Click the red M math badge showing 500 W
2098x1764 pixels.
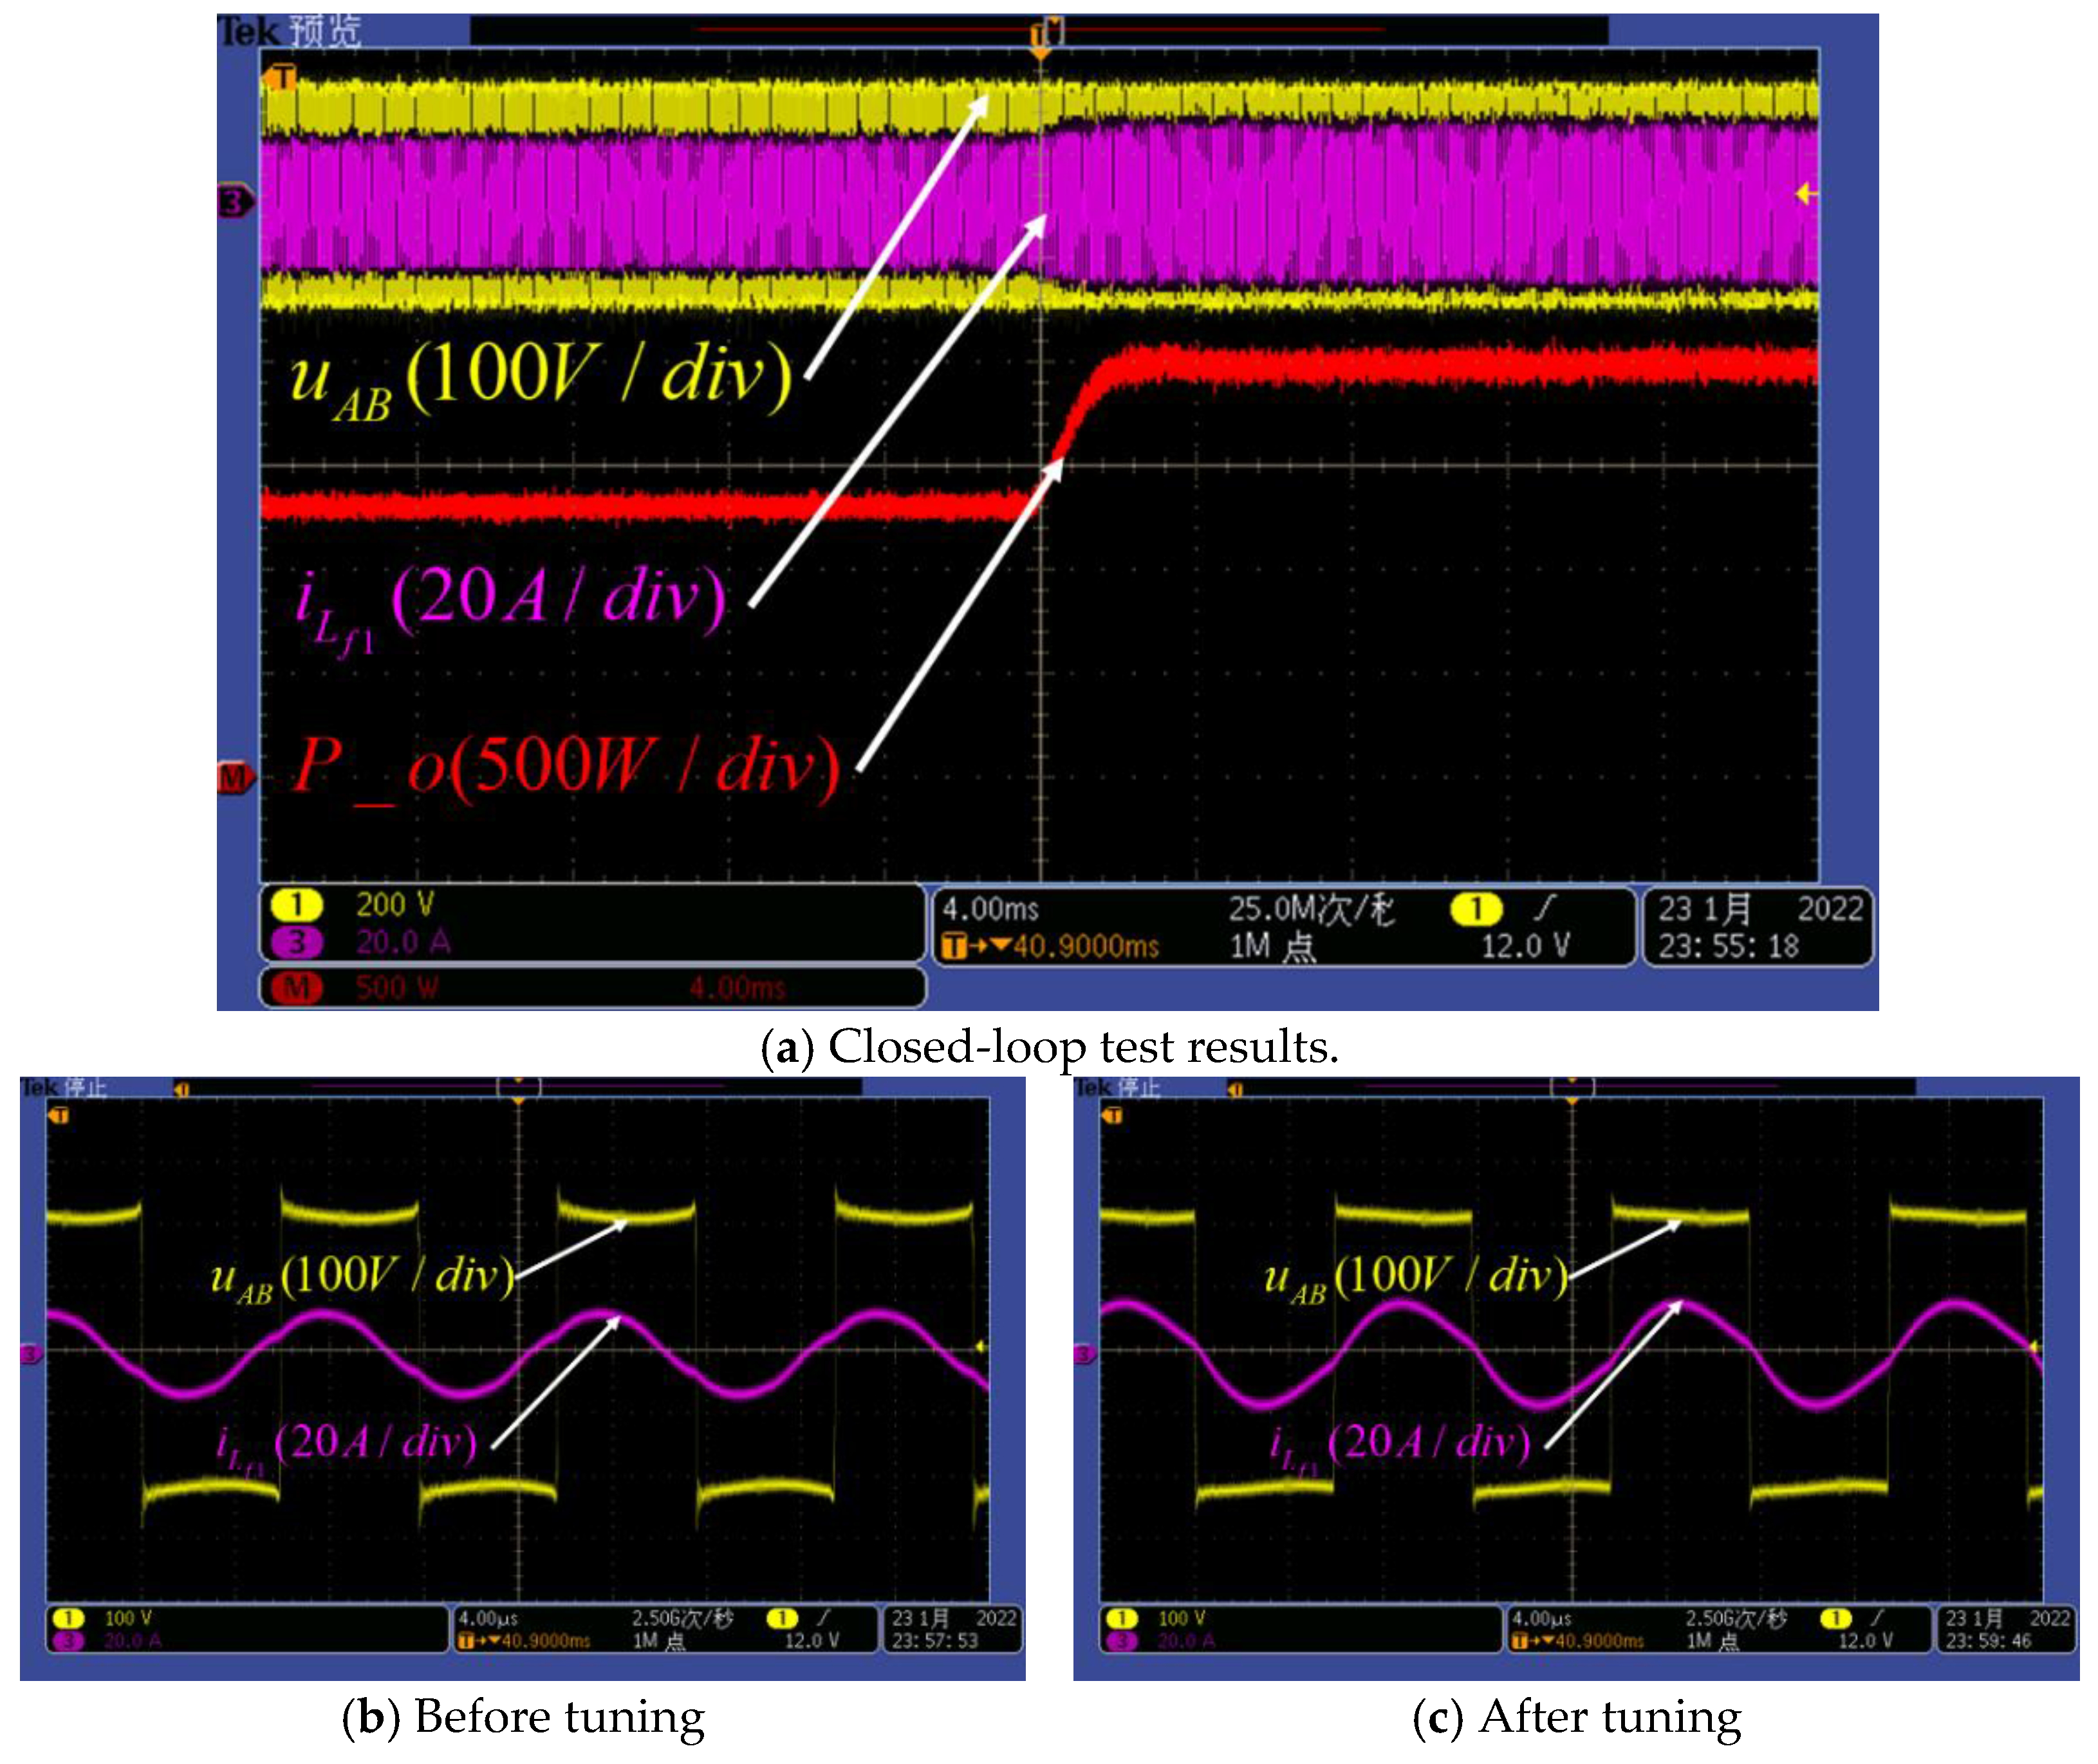pos(296,988)
